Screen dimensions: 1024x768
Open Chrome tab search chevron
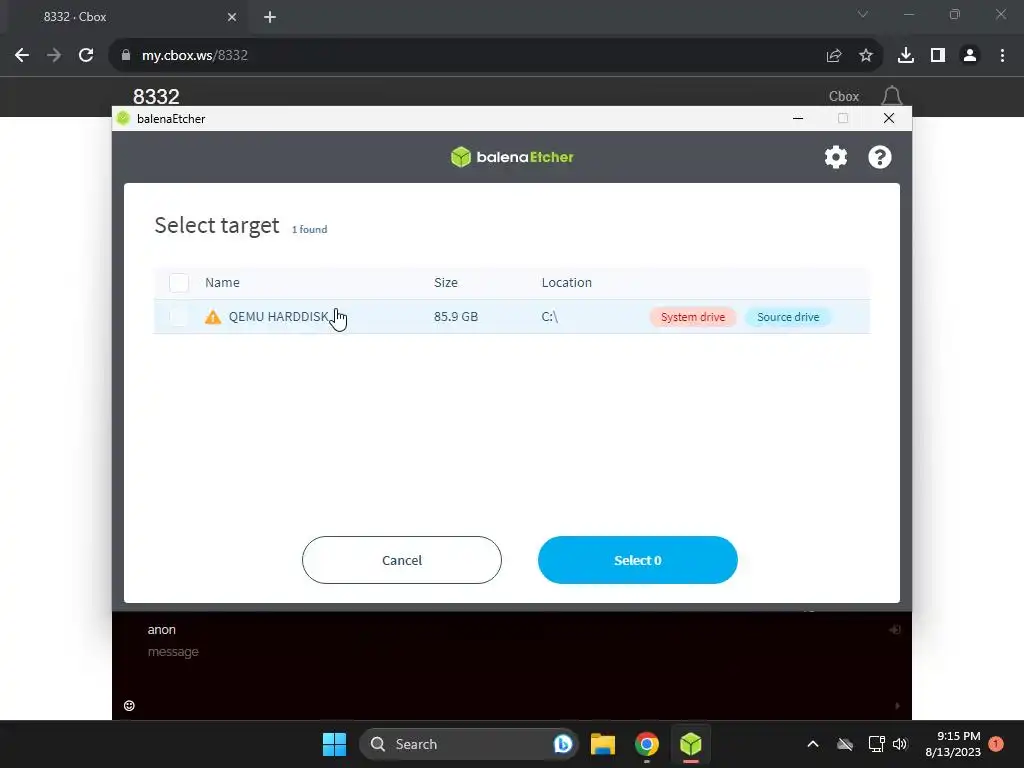(863, 14)
